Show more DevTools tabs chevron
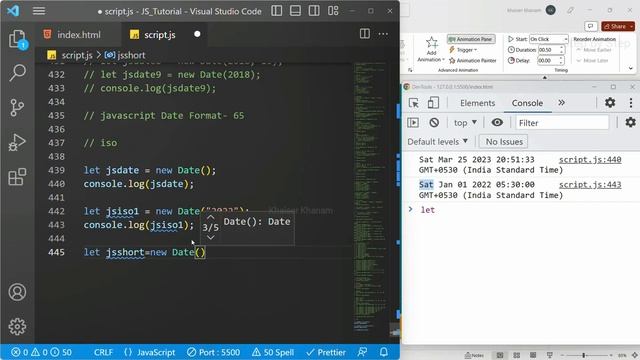The image size is (640, 360). click(562, 102)
